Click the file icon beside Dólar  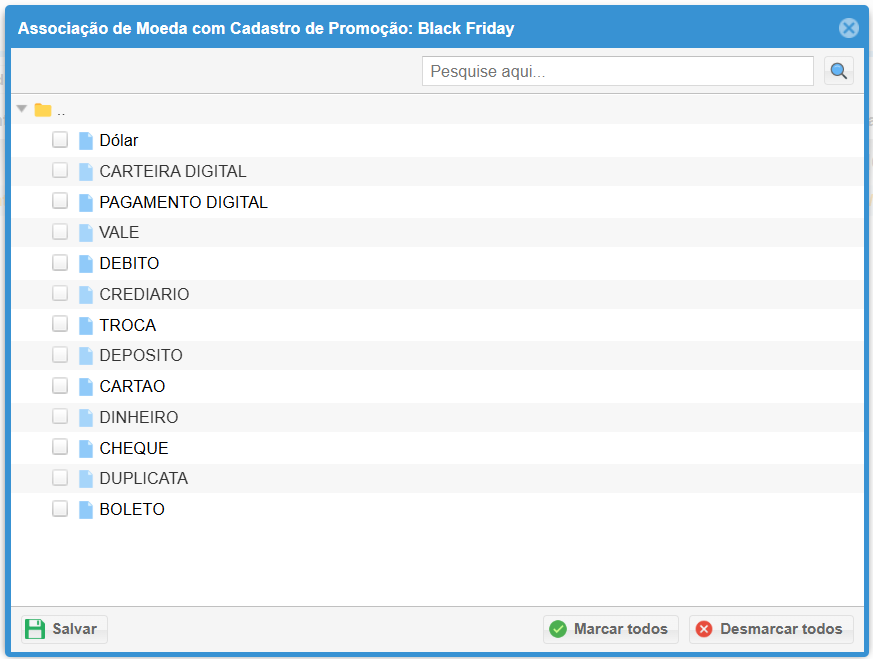(86, 141)
